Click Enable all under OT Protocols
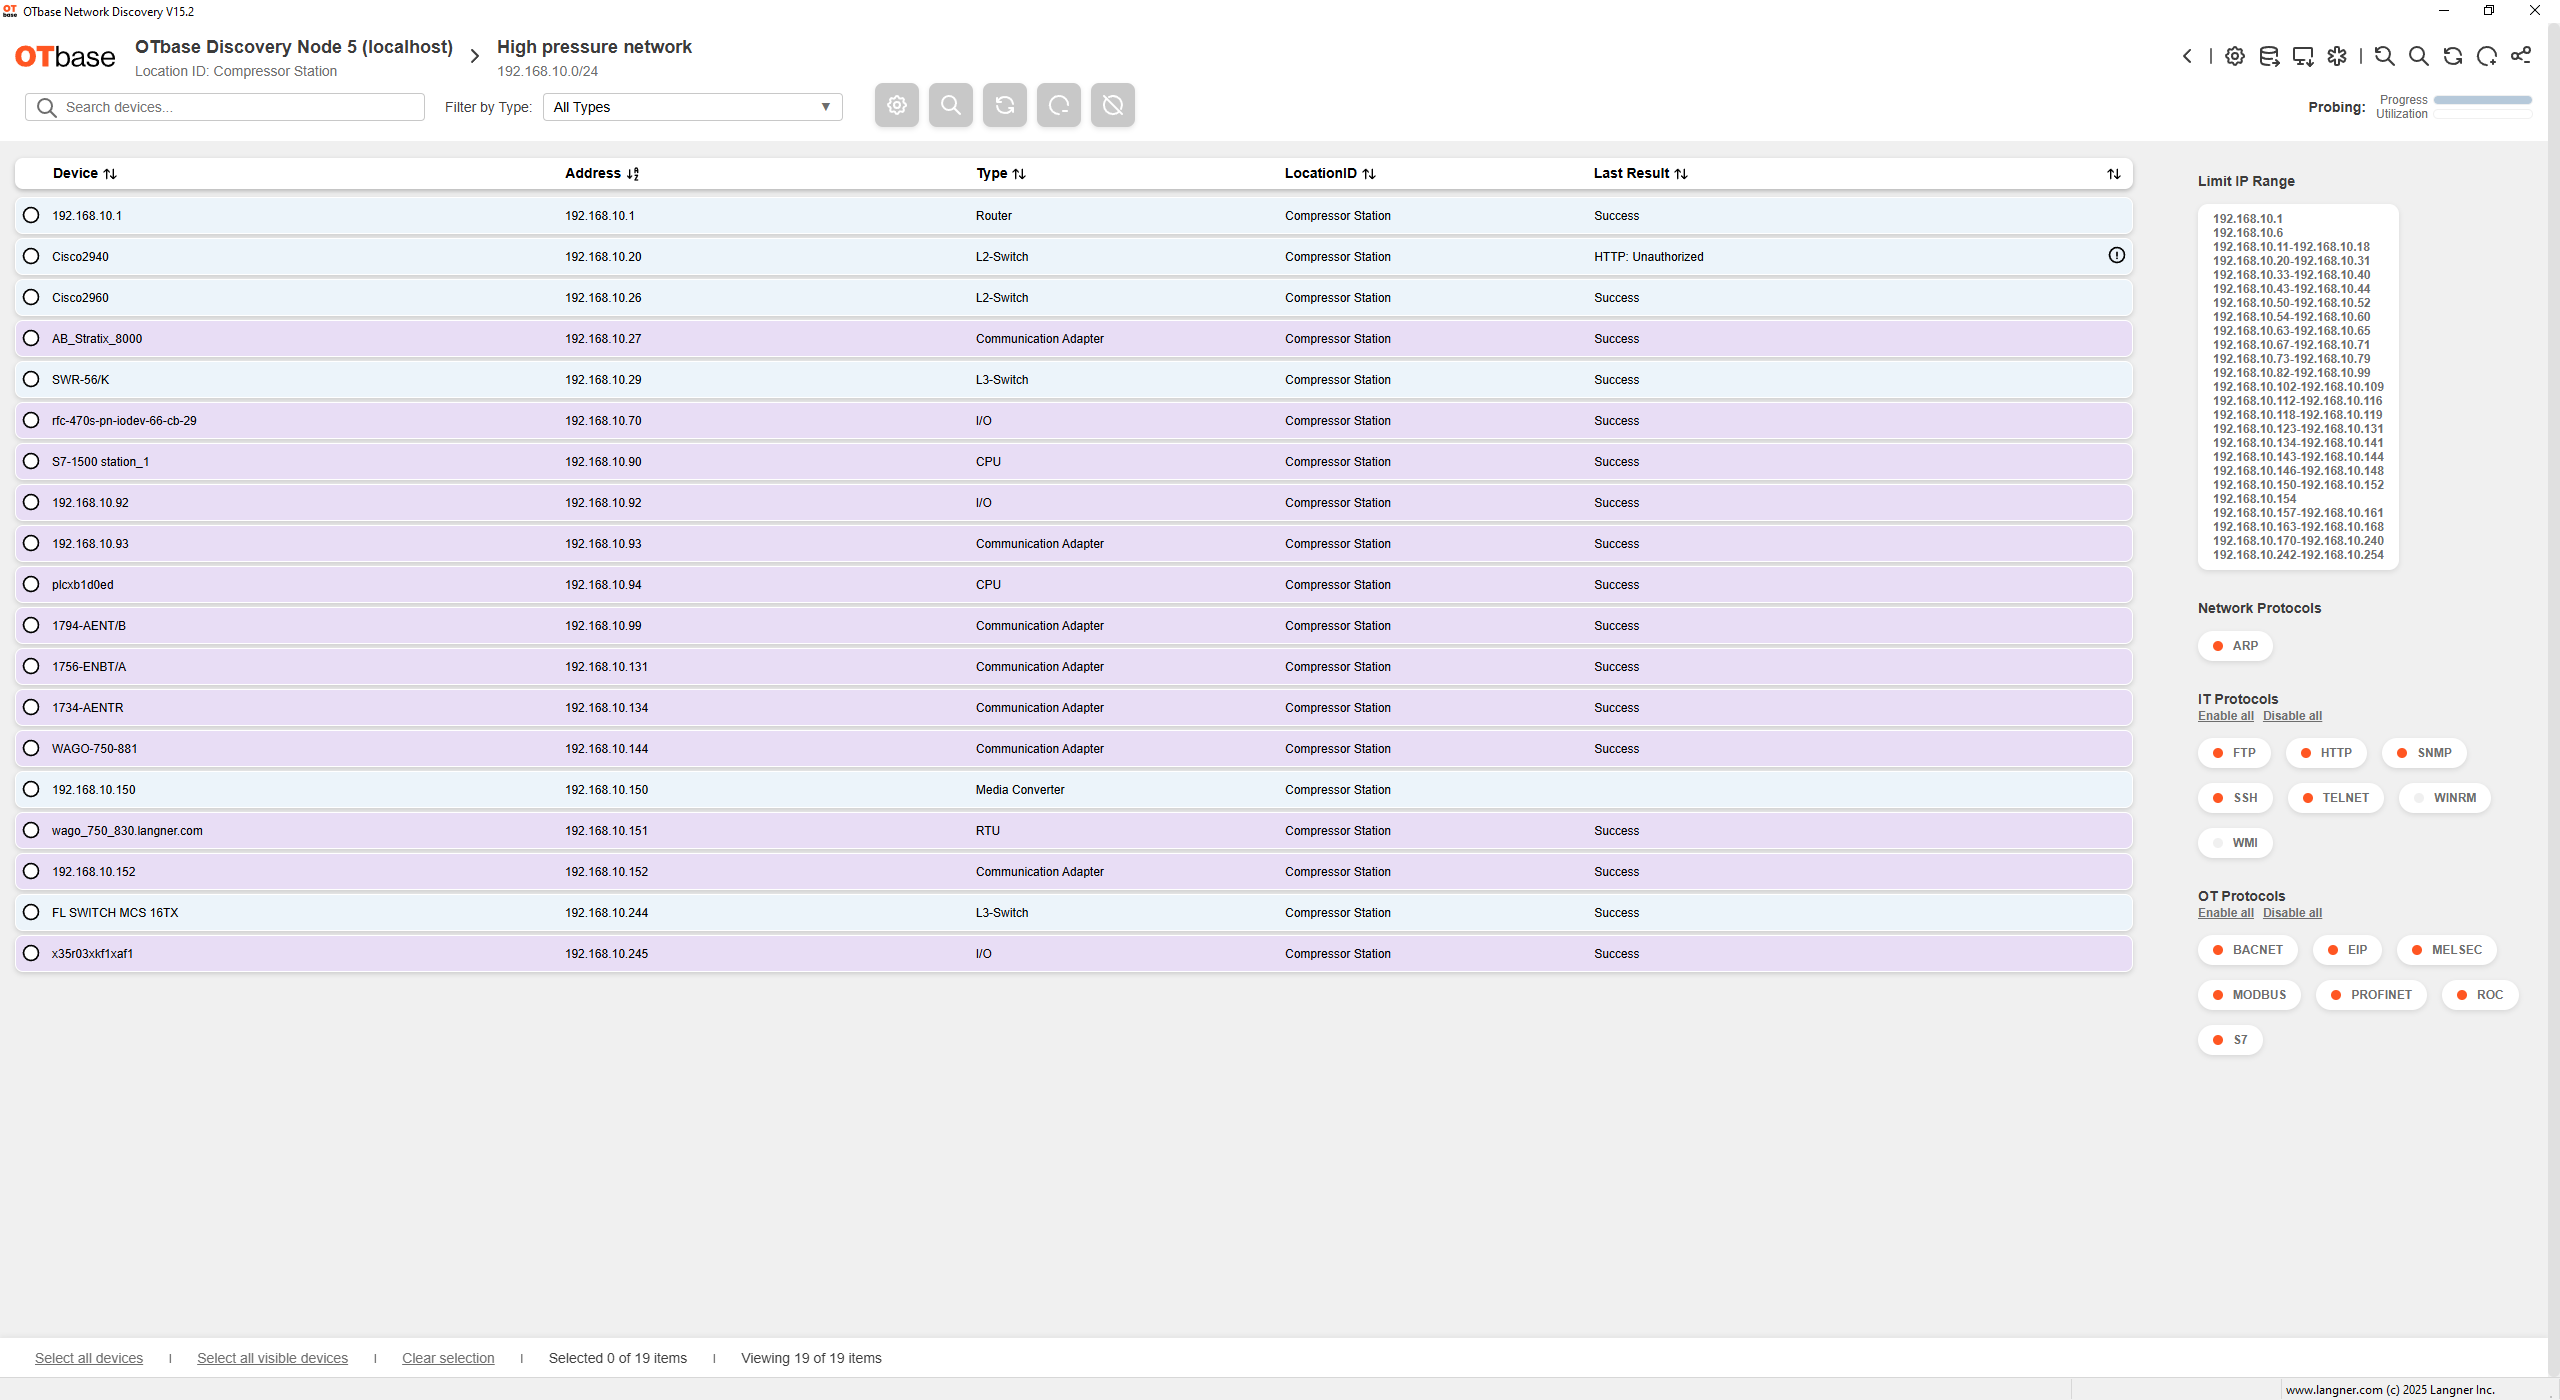This screenshot has width=2560, height=1400. point(2225,913)
